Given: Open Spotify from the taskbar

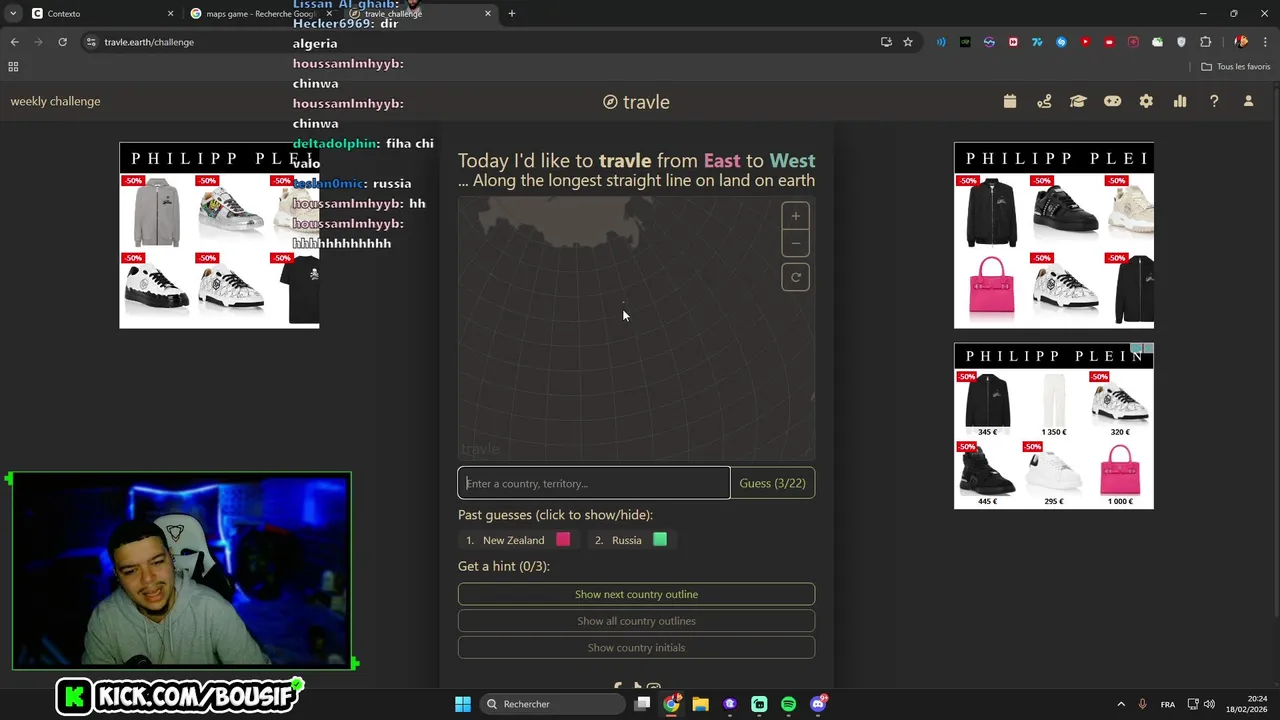Looking at the screenshot, I should click(788, 704).
